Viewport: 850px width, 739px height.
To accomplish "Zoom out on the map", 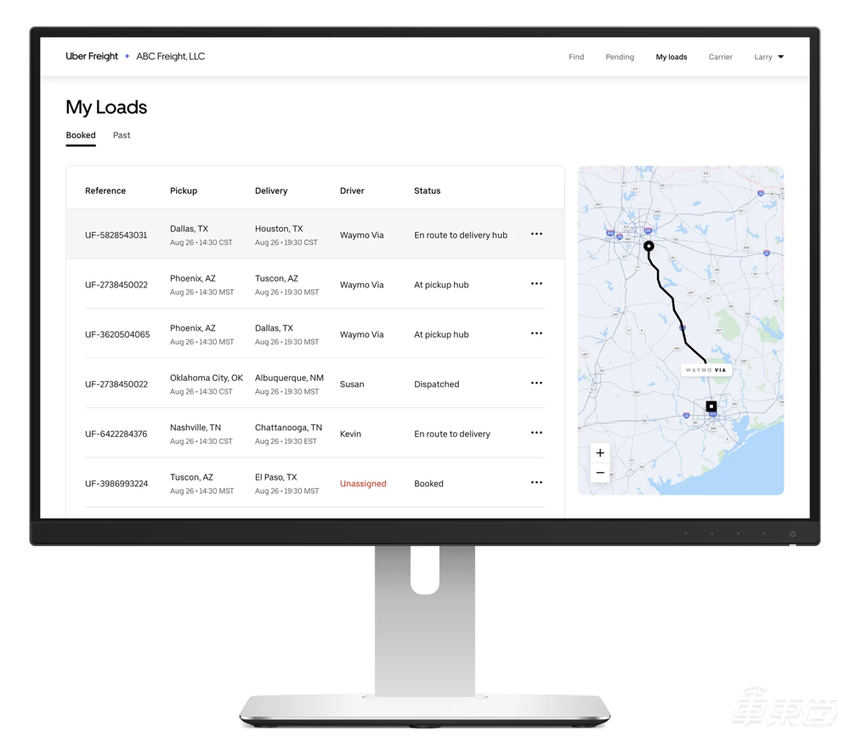I will 600,473.
